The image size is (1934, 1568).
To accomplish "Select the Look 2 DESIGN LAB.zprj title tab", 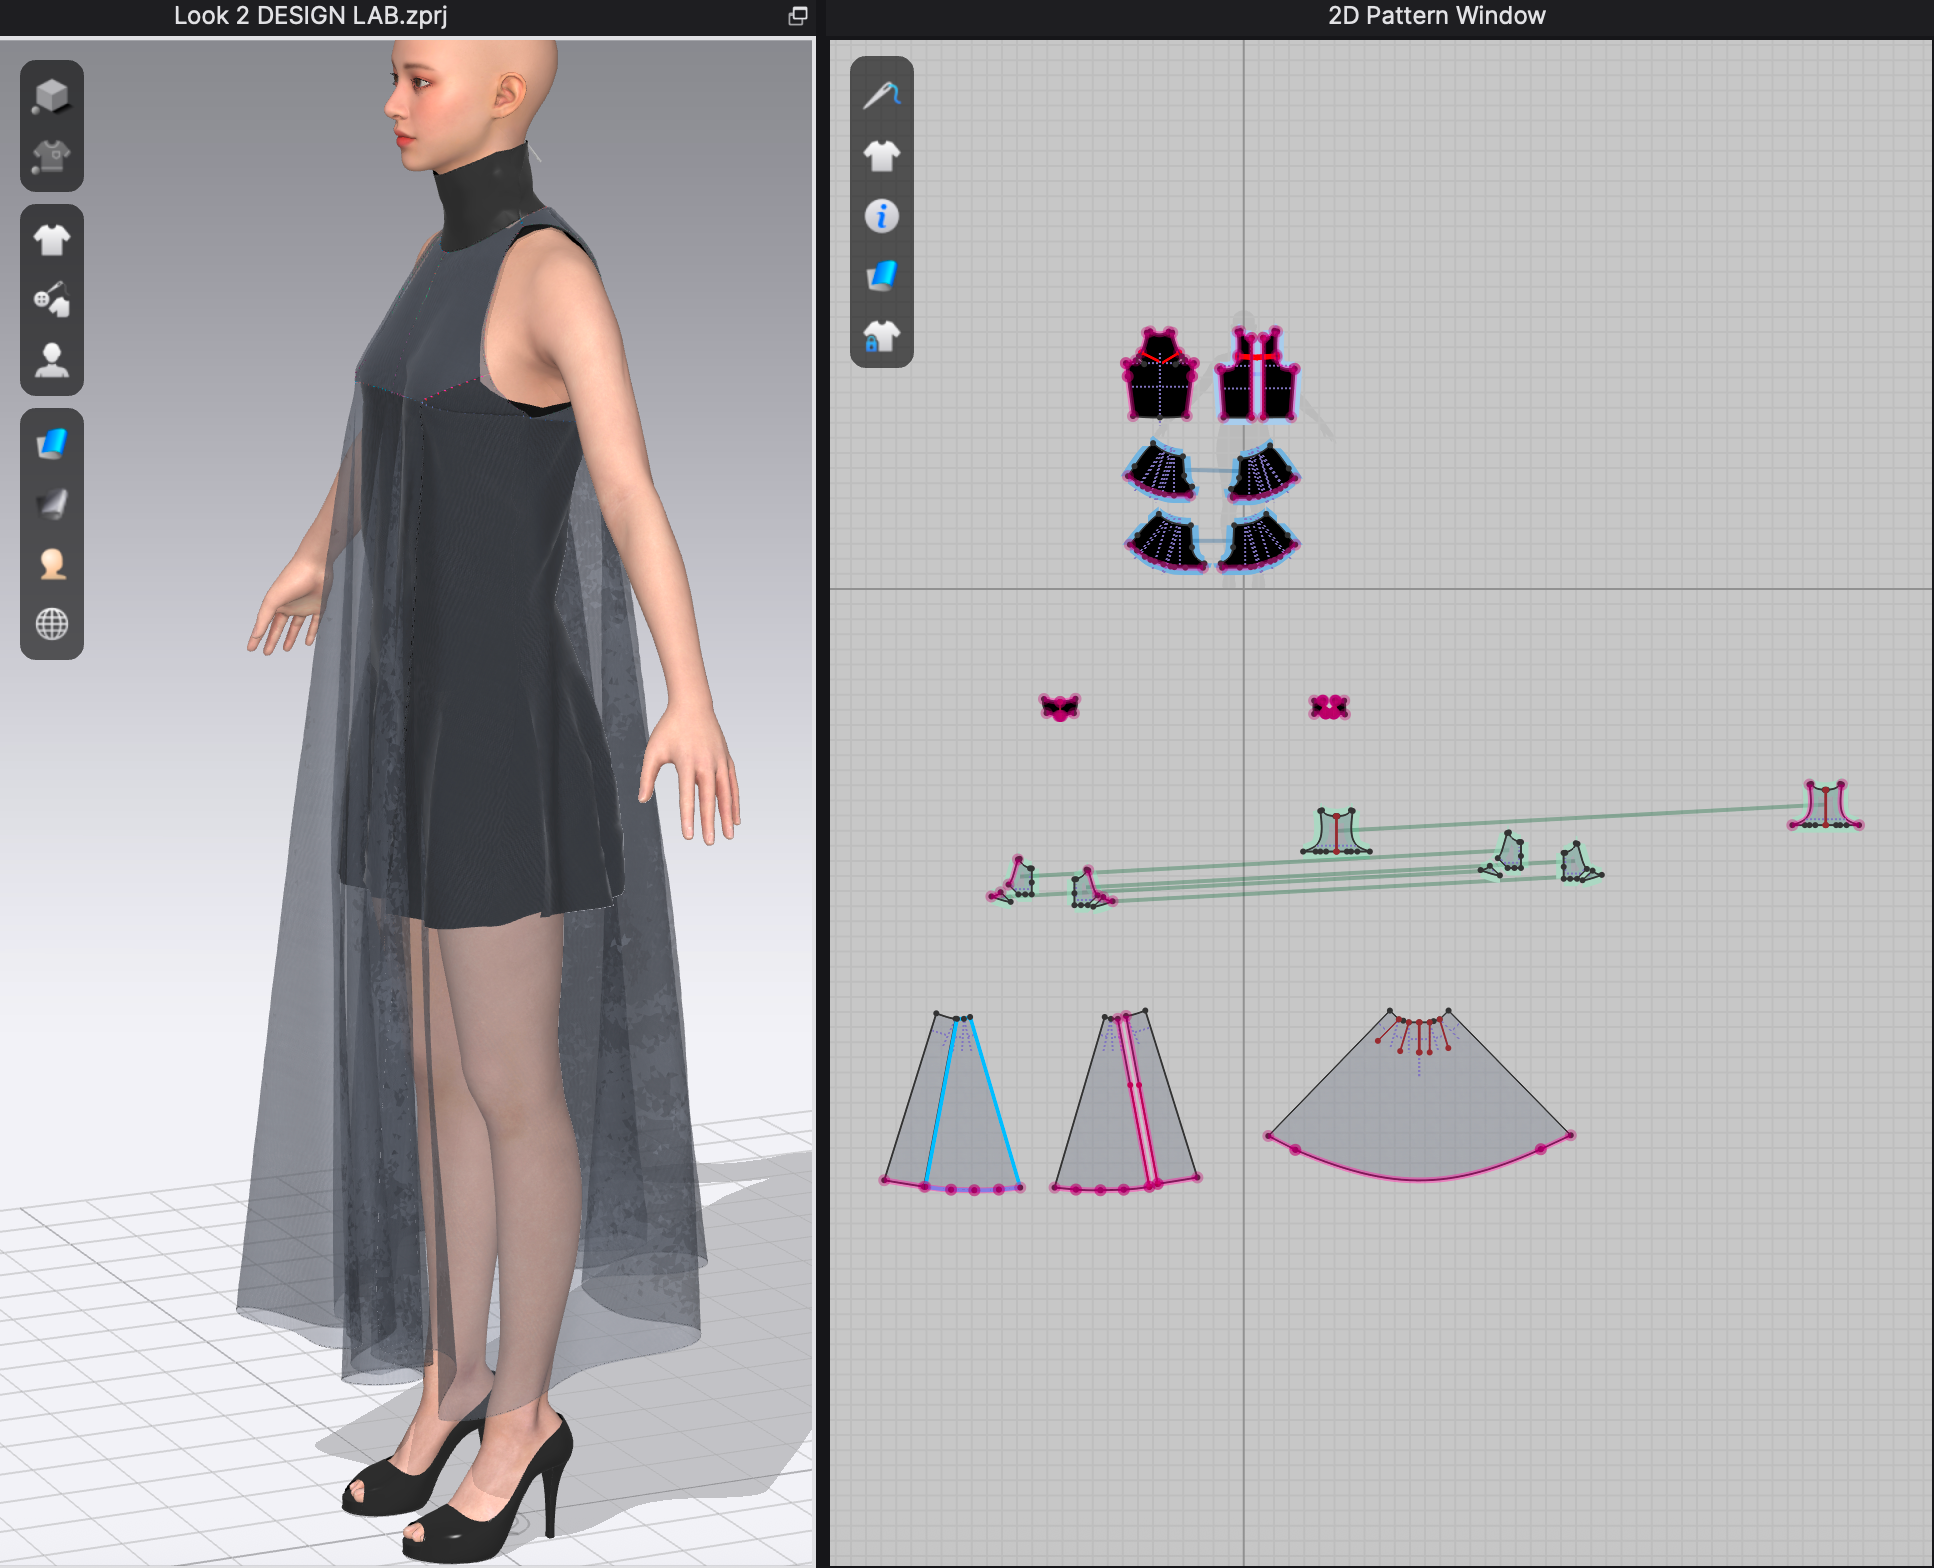I will pos(310,16).
